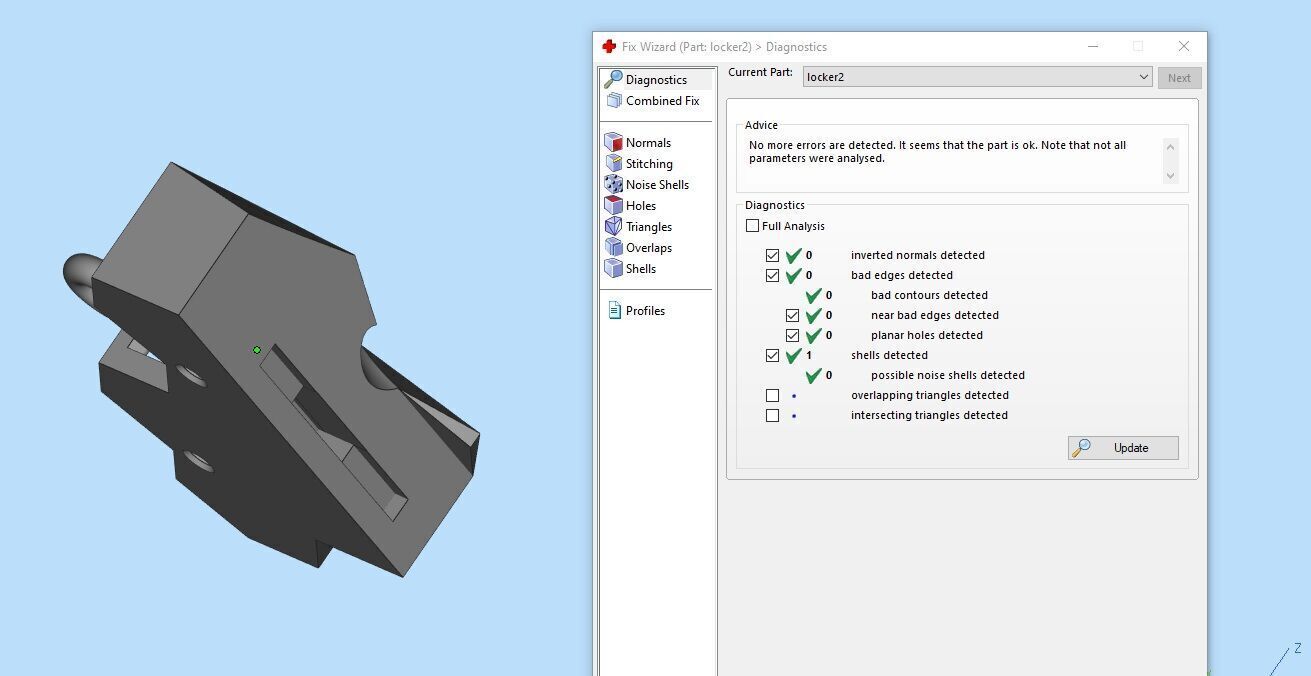
Task: Click the Combined Fix cube icon
Action: [614, 100]
